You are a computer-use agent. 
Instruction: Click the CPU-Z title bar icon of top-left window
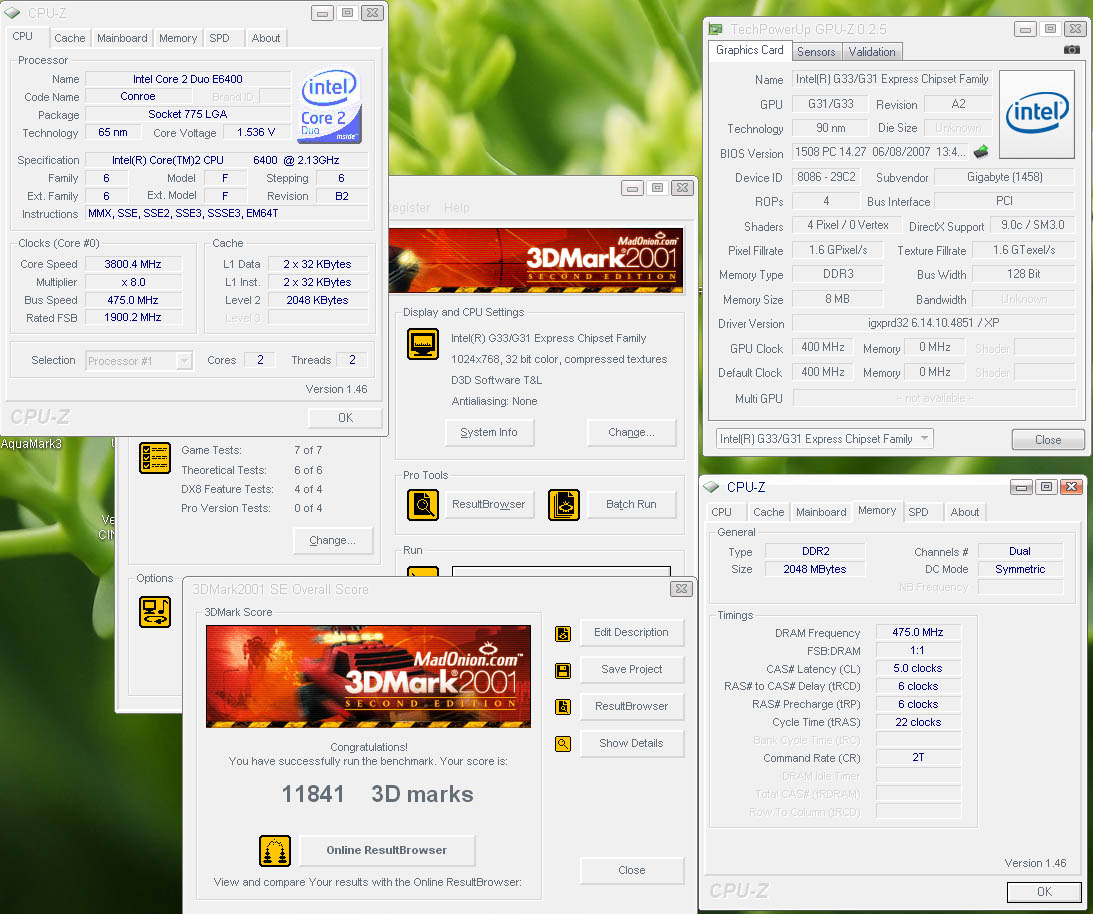12,13
